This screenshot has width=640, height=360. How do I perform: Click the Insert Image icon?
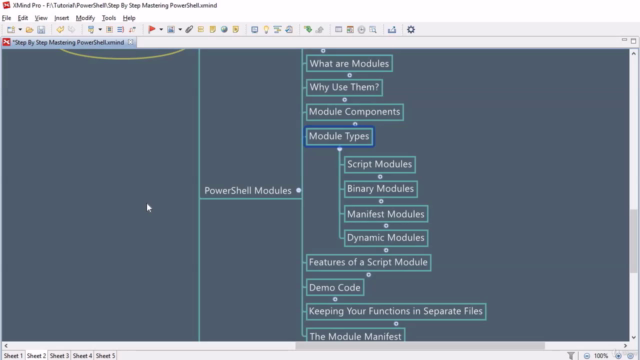tap(171, 29)
